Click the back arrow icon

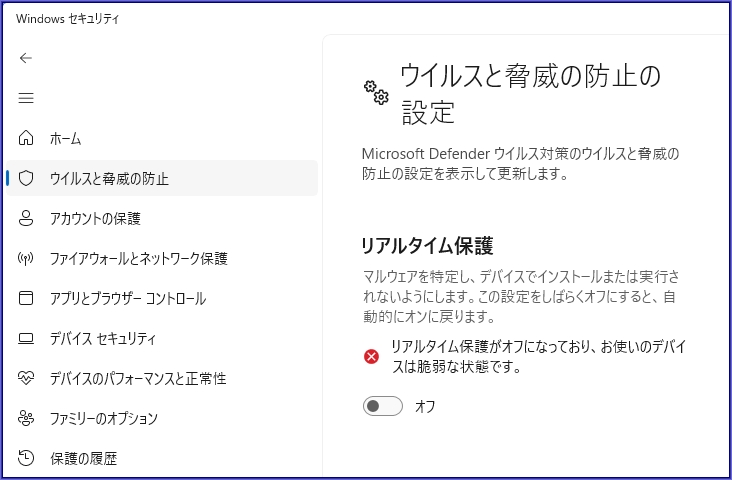[26, 58]
